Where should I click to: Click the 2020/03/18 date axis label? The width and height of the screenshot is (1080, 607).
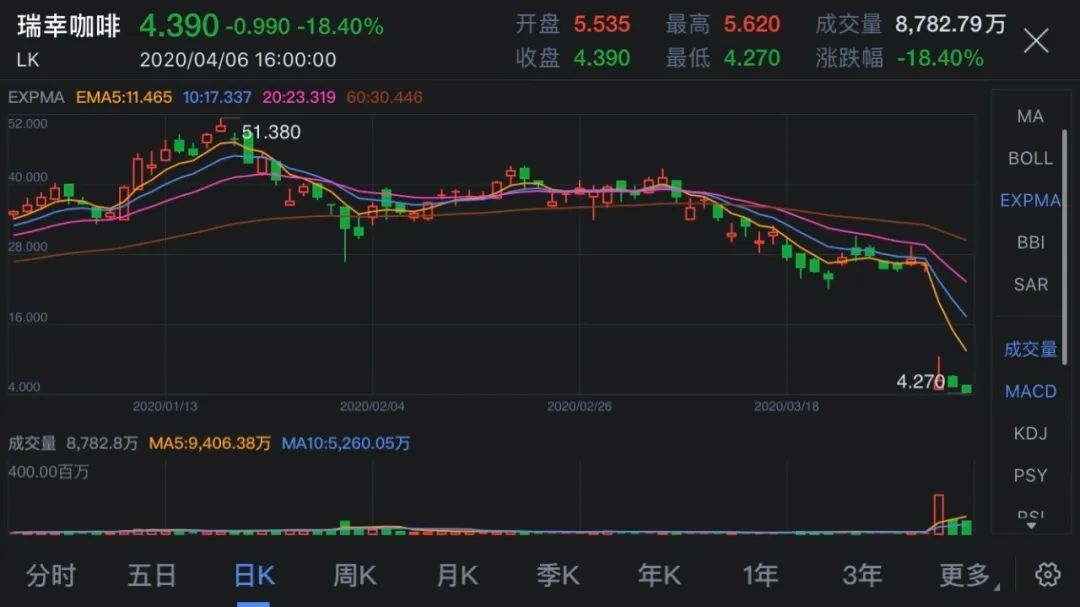[787, 407]
